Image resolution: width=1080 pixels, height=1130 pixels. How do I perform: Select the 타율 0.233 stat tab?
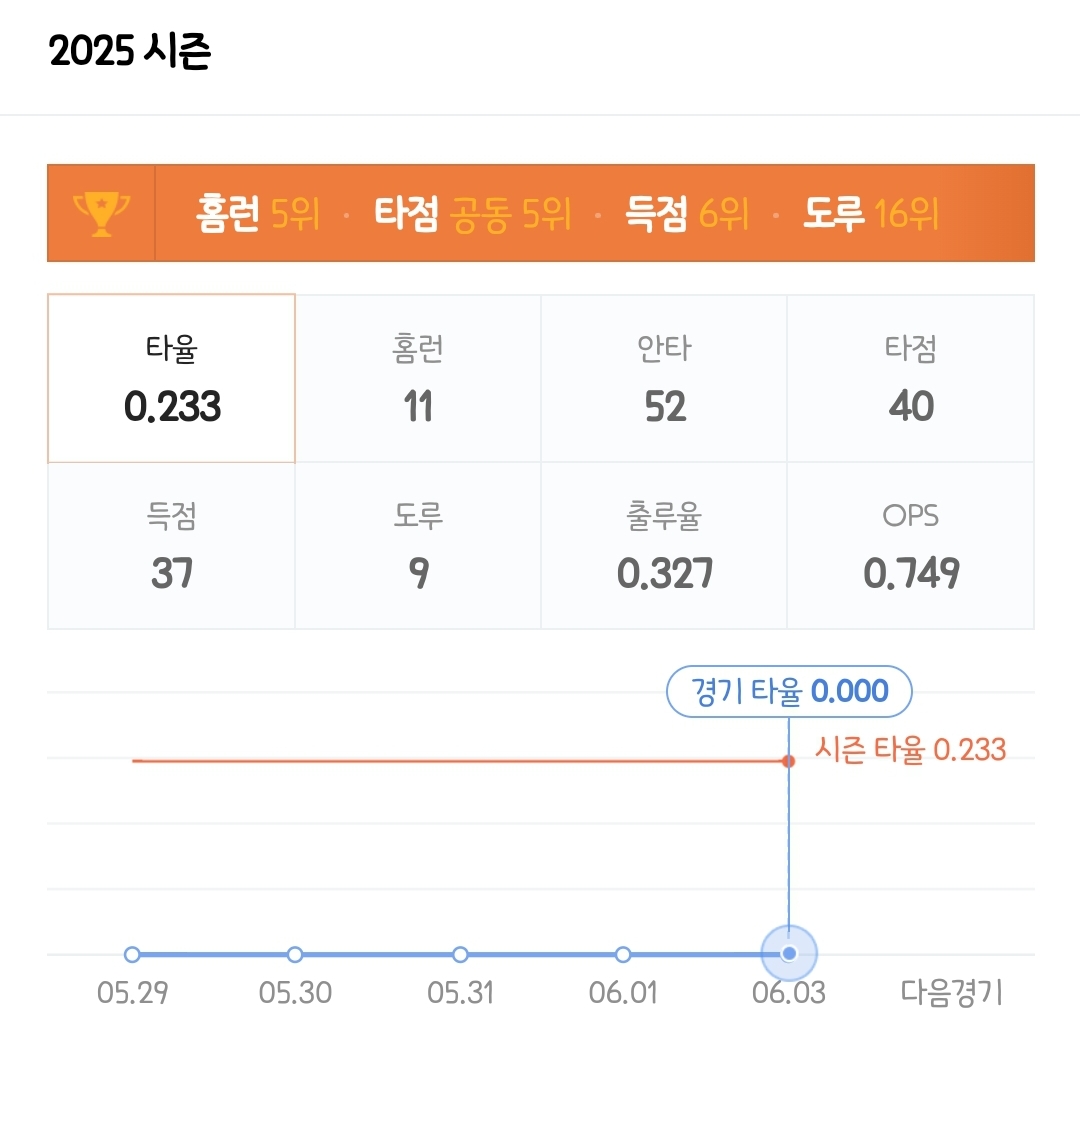click(171, 379)
